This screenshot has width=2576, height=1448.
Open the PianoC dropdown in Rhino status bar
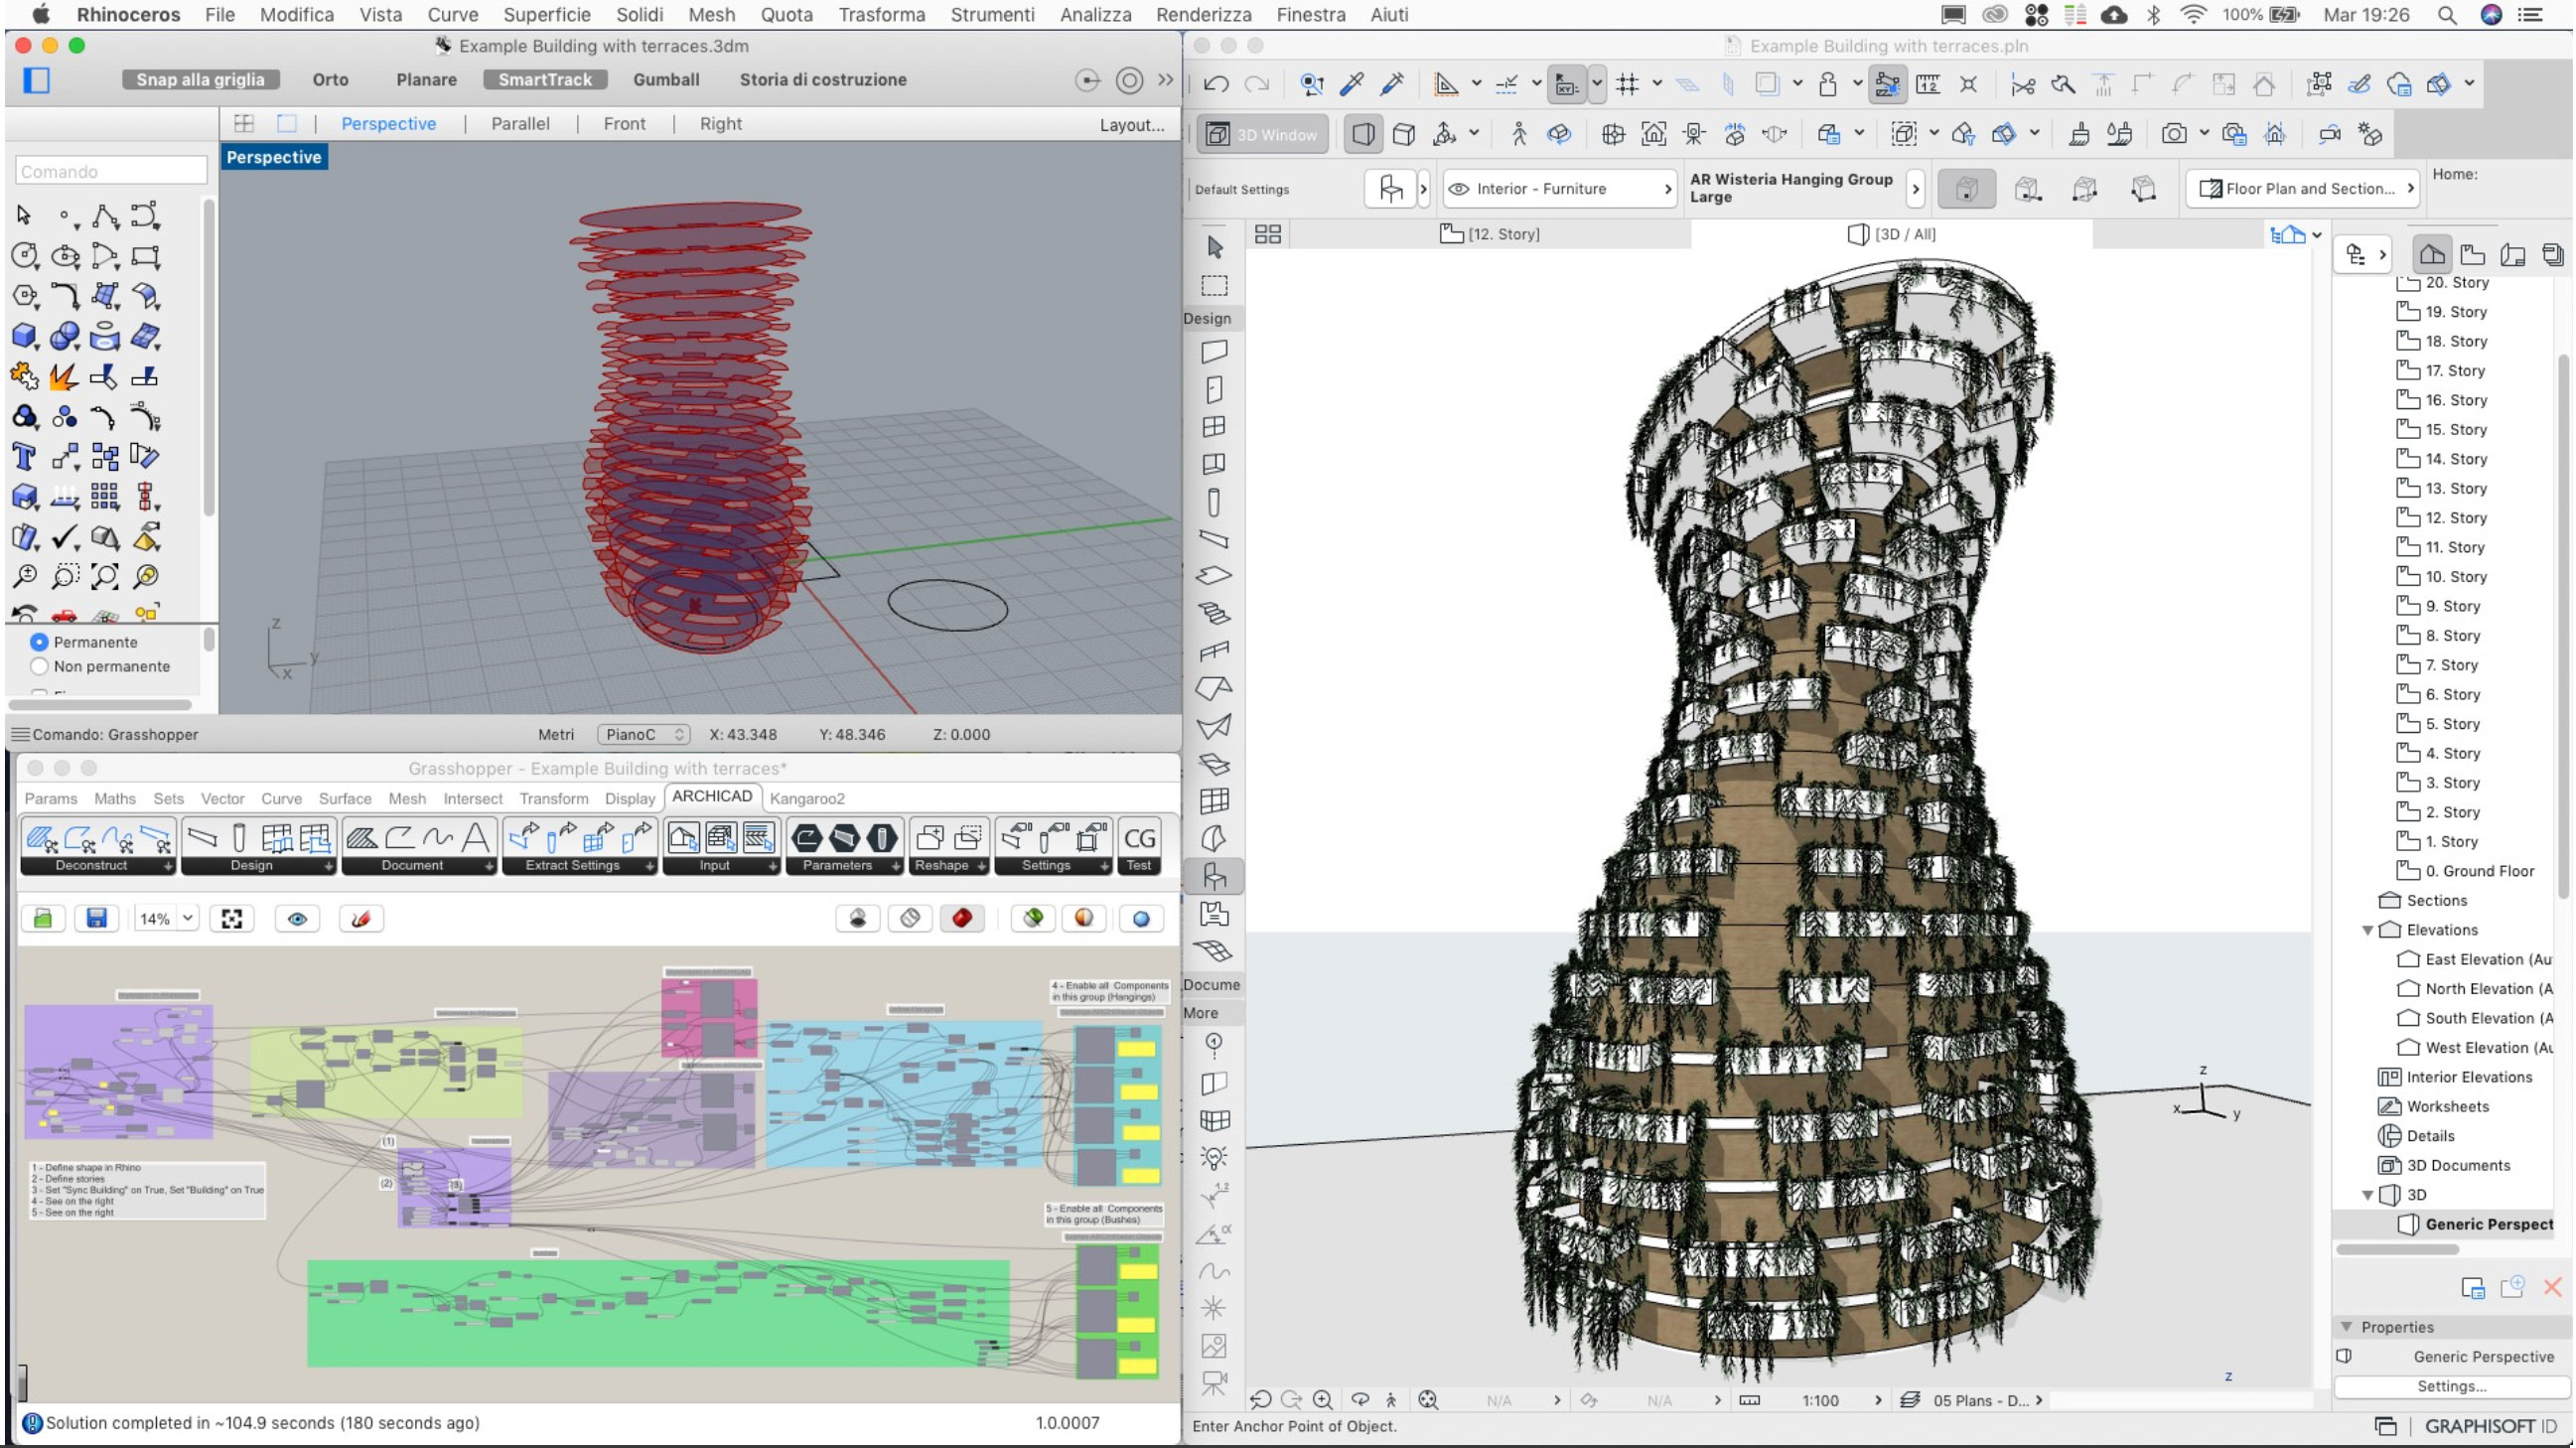[x=643, y=733]
